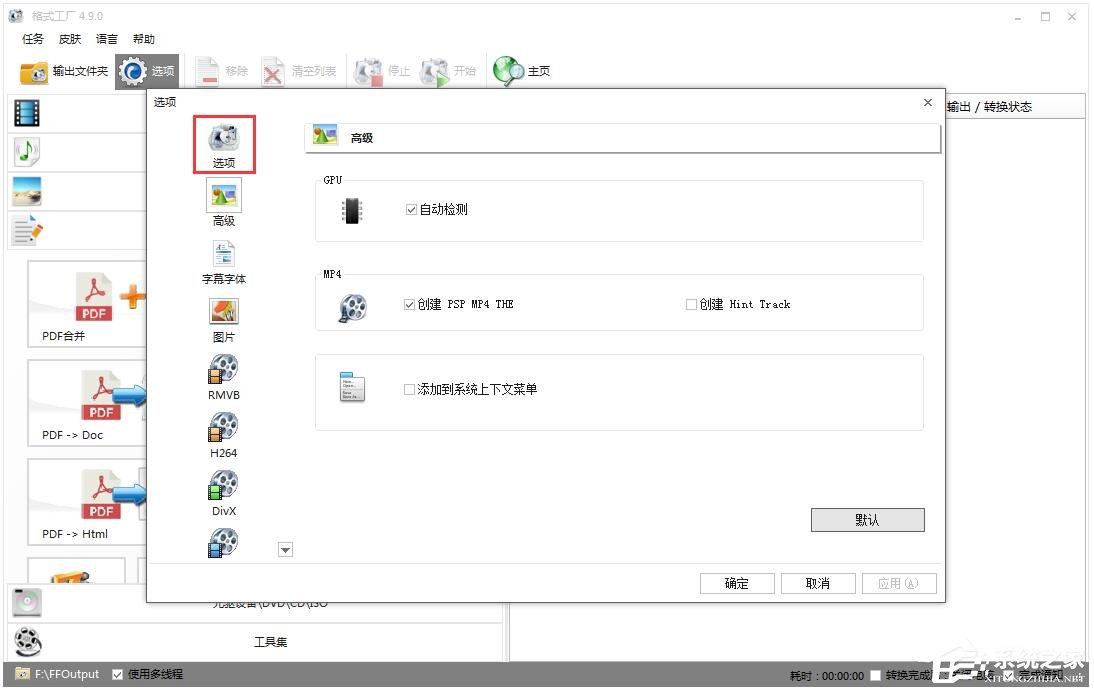Select the document notepad category icon

(27, 230)
